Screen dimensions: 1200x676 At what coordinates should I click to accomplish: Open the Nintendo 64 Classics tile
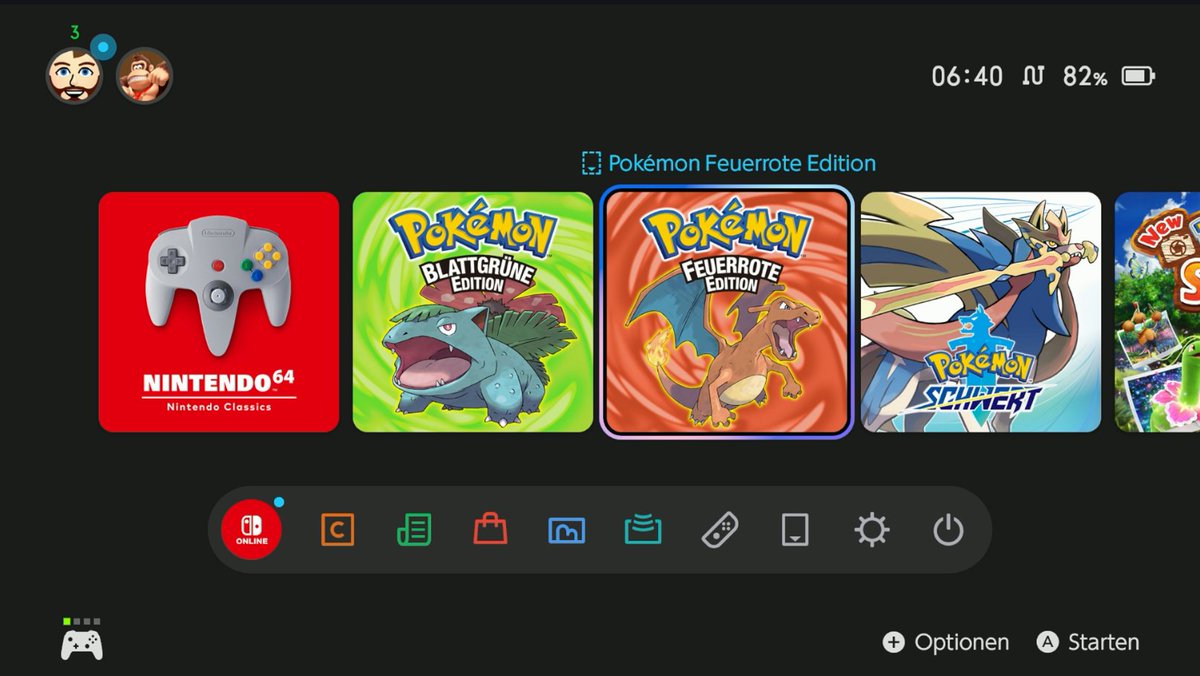click(x=218, y=312)
